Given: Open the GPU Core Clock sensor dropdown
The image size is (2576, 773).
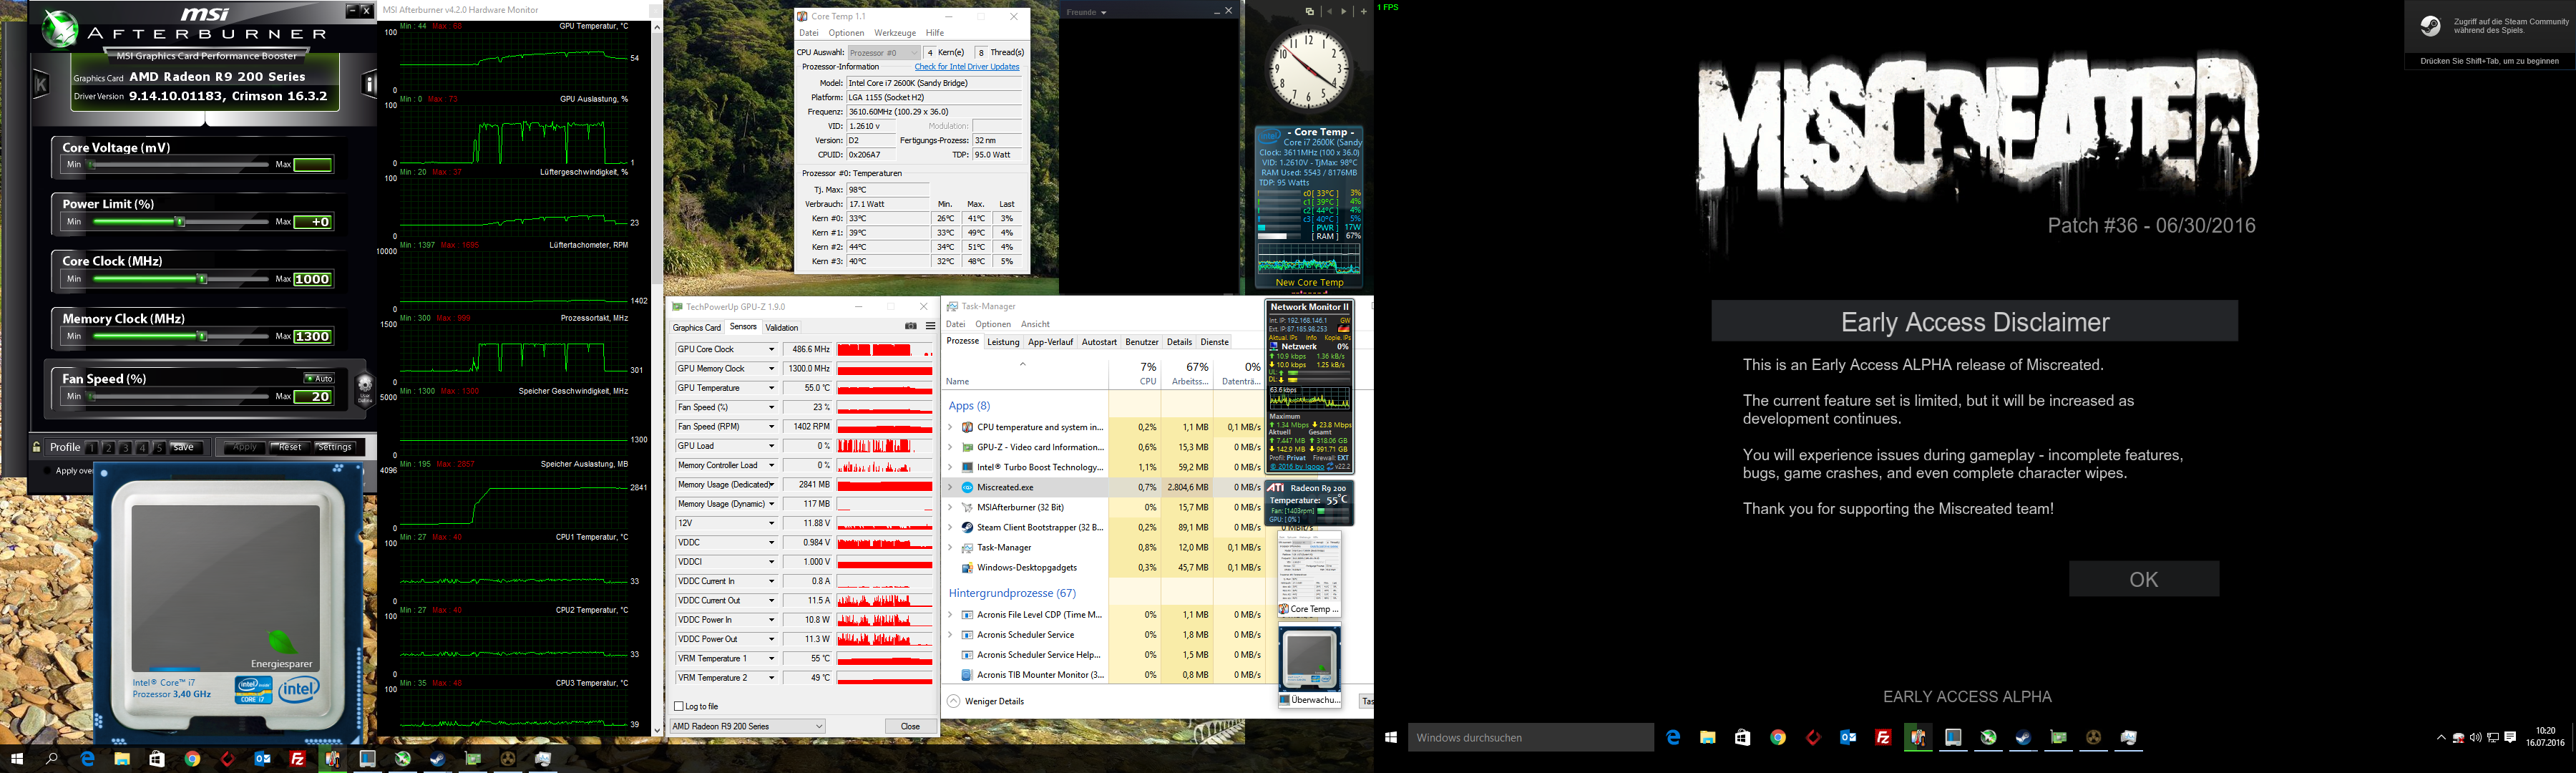Looking at the screenshot, I should pyautogui.click(x=771, y=350).
